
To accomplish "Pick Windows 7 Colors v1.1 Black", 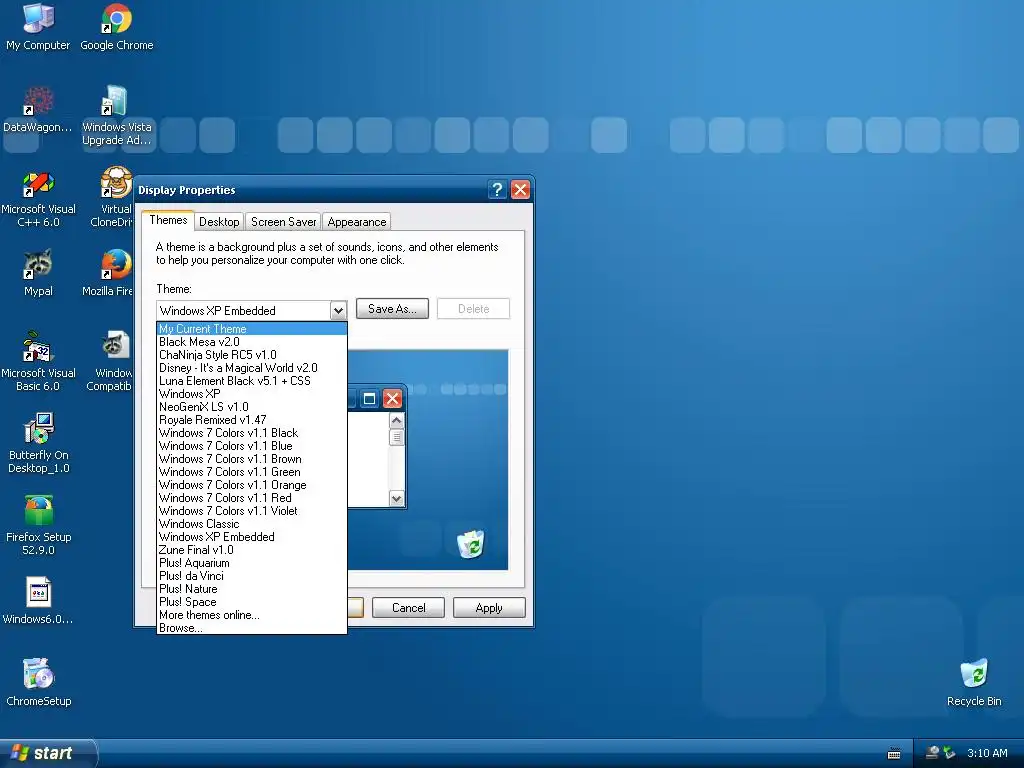I will pos(251,433).
